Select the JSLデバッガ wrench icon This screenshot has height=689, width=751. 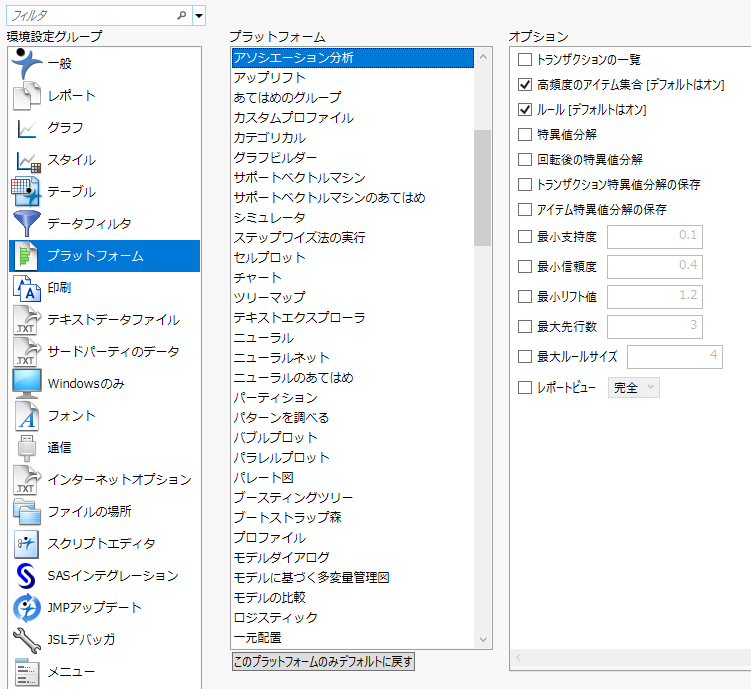click(x=26, y=640)
